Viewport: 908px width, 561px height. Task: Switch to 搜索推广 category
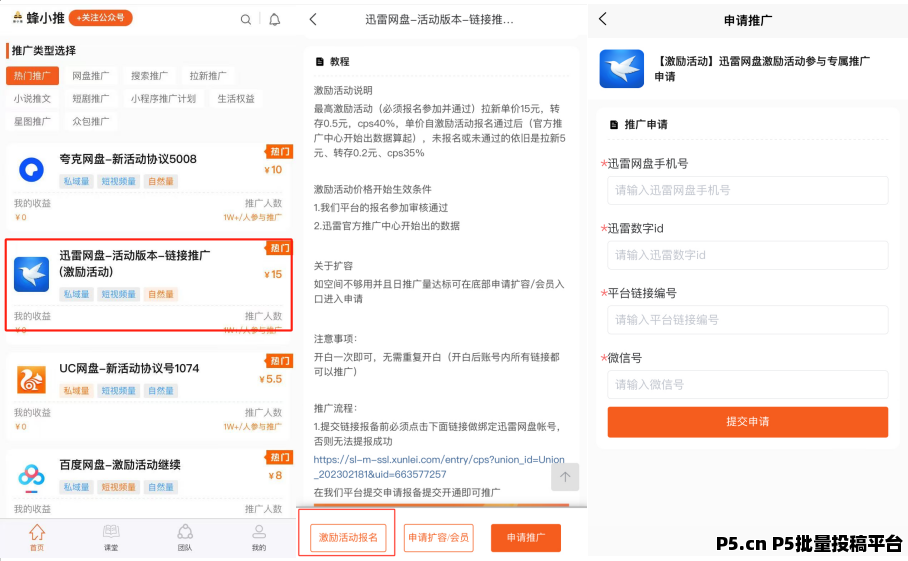pyautogui.click(x=149, y=76)
